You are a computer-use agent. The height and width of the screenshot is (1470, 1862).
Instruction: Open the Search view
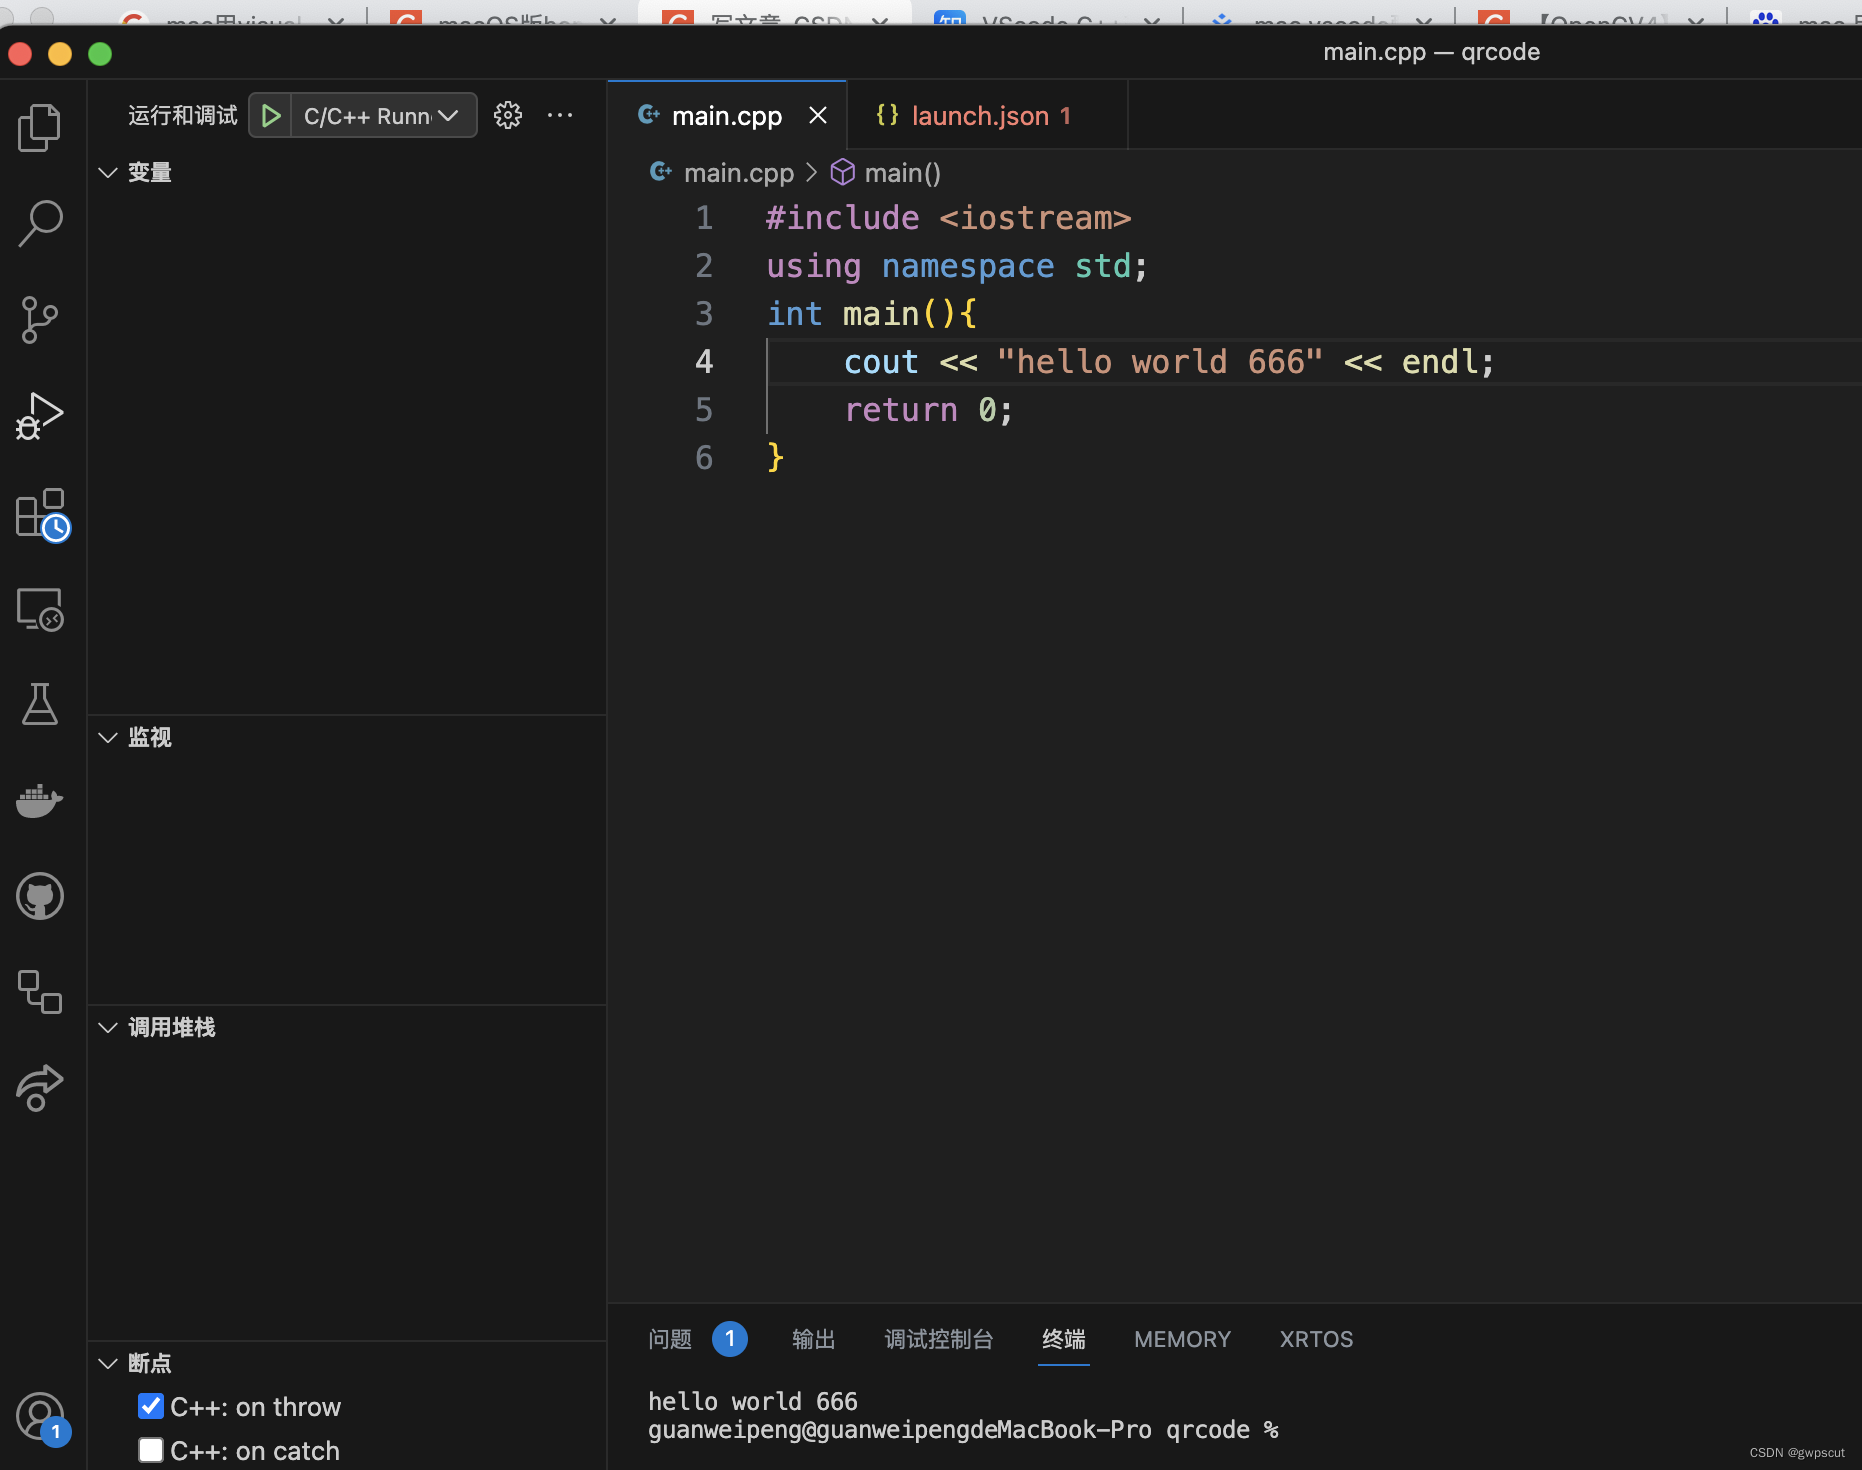[40, 224]
